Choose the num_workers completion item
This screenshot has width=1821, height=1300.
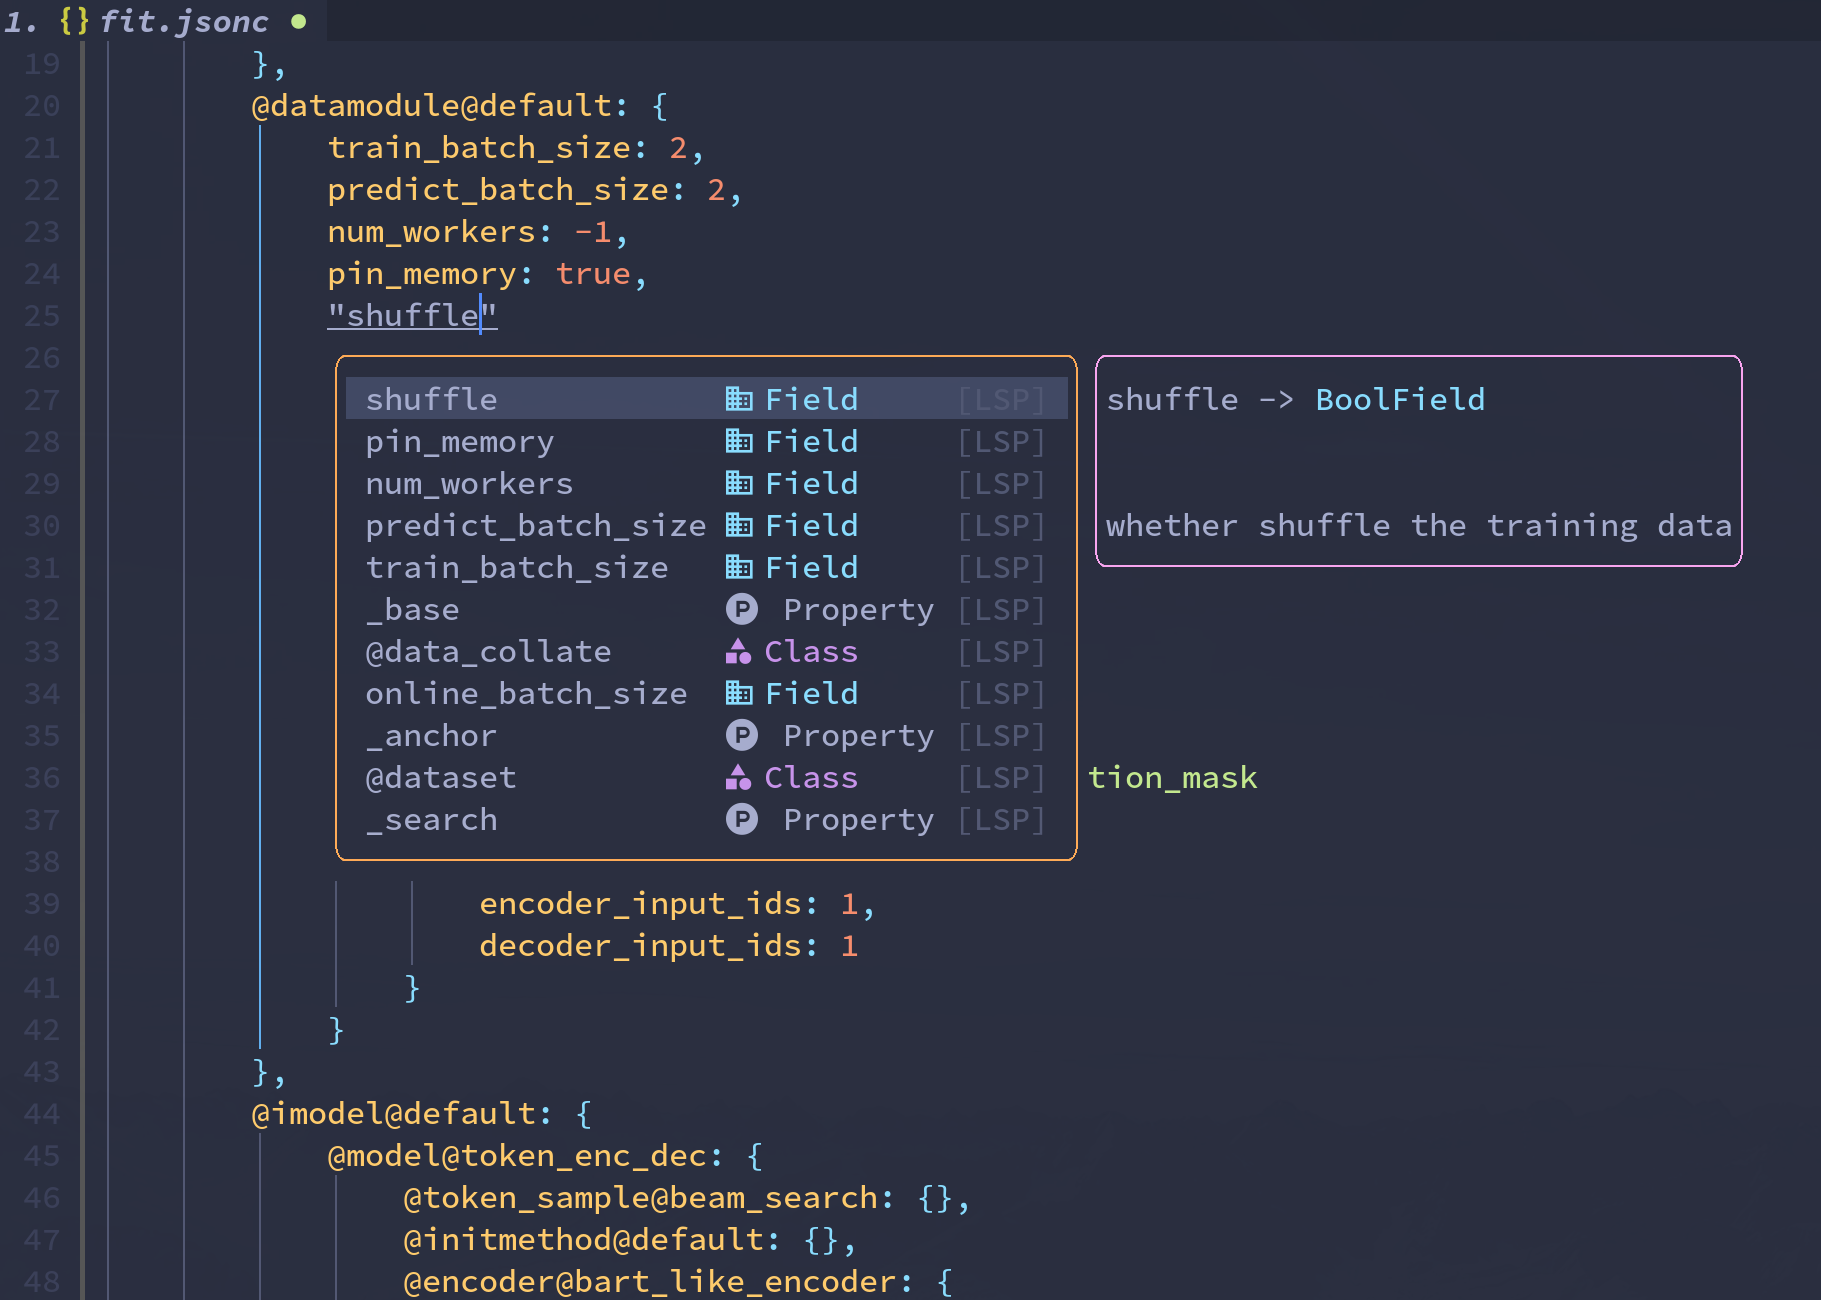click(x=706, y=483)
